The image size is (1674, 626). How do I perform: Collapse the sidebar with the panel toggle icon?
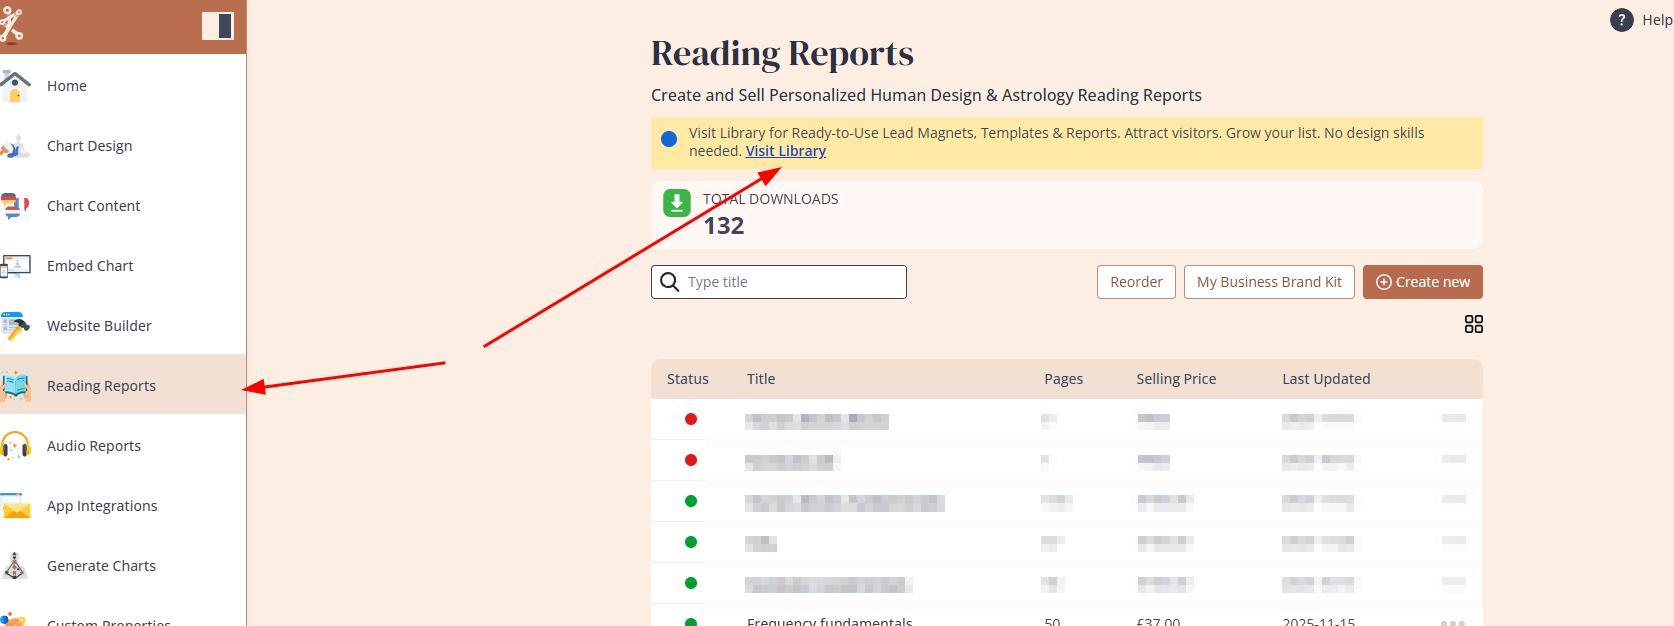(217, 26)
